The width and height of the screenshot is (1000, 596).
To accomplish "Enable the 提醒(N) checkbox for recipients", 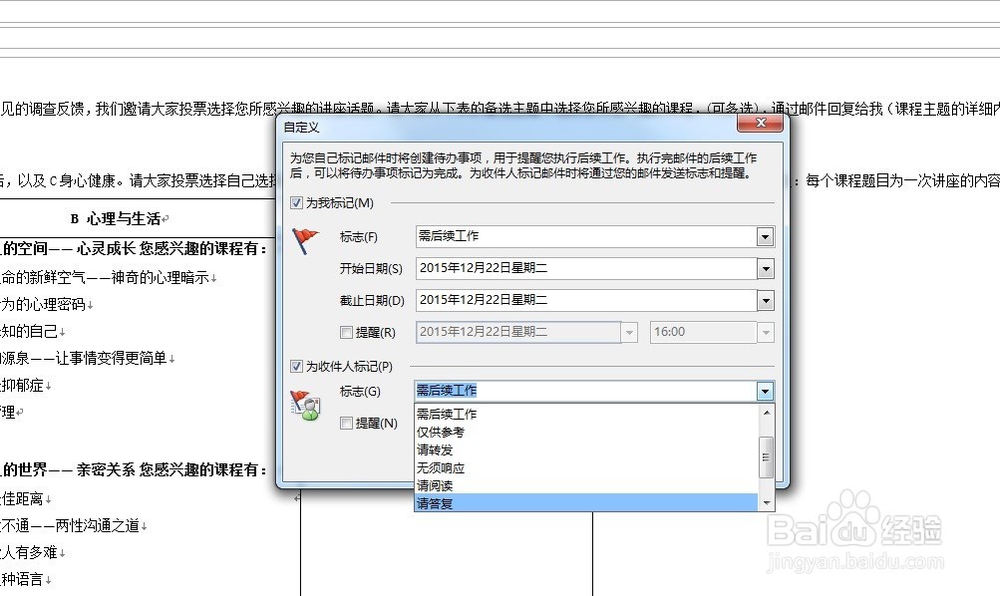I will [x=344, y=422].
